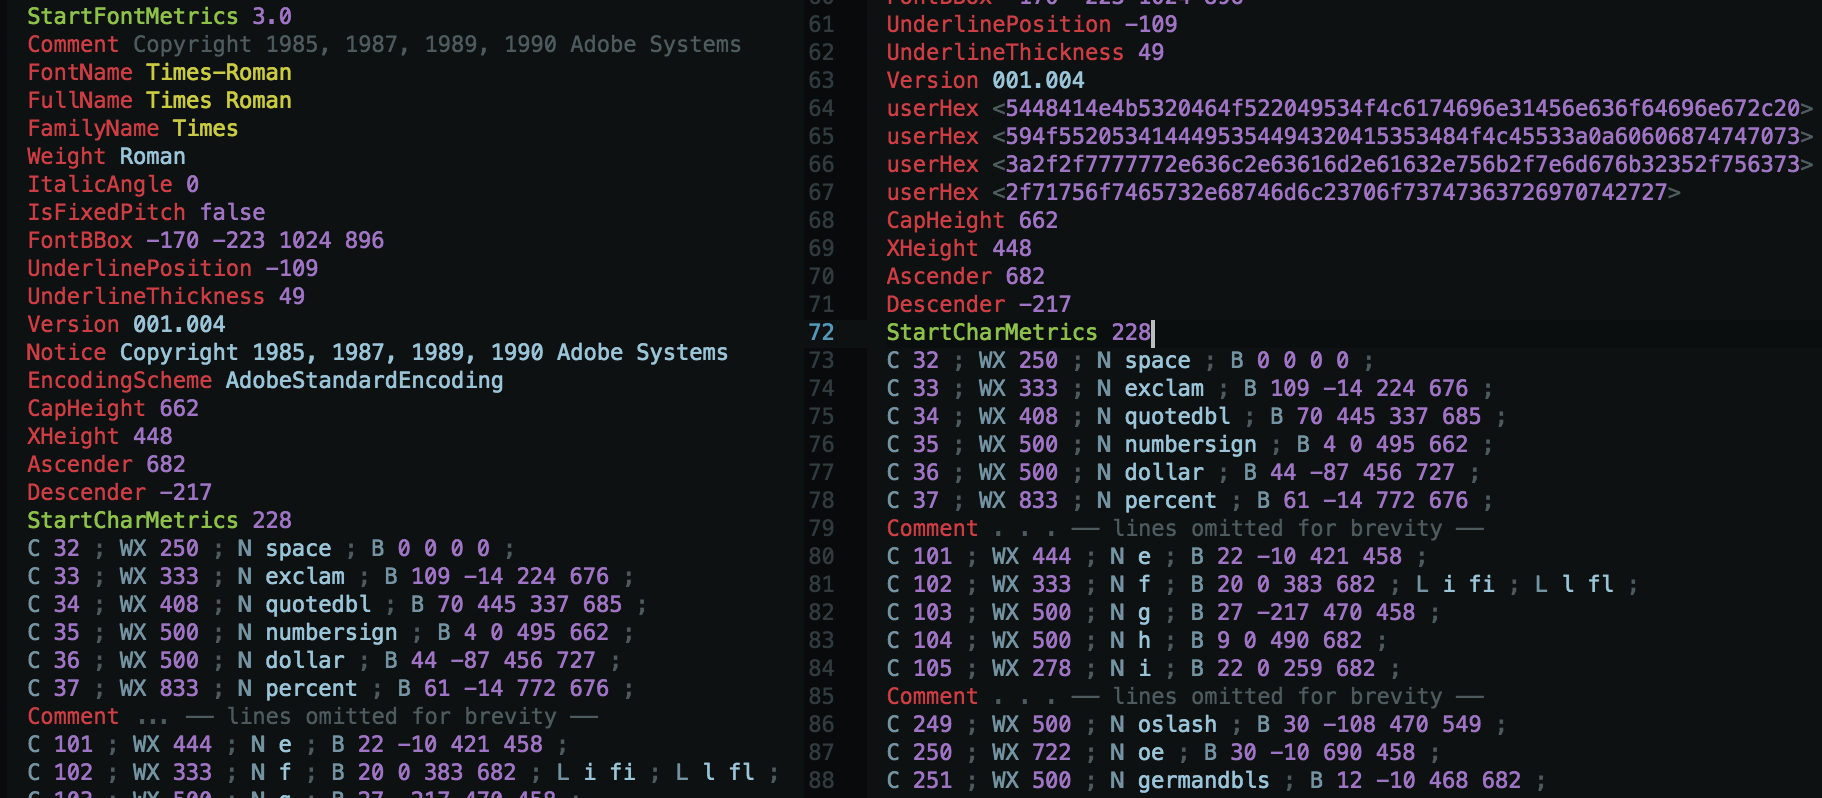1822x798 pixels.
Task: Click the C 250 oe metrics row
Action: [1164, 752]
